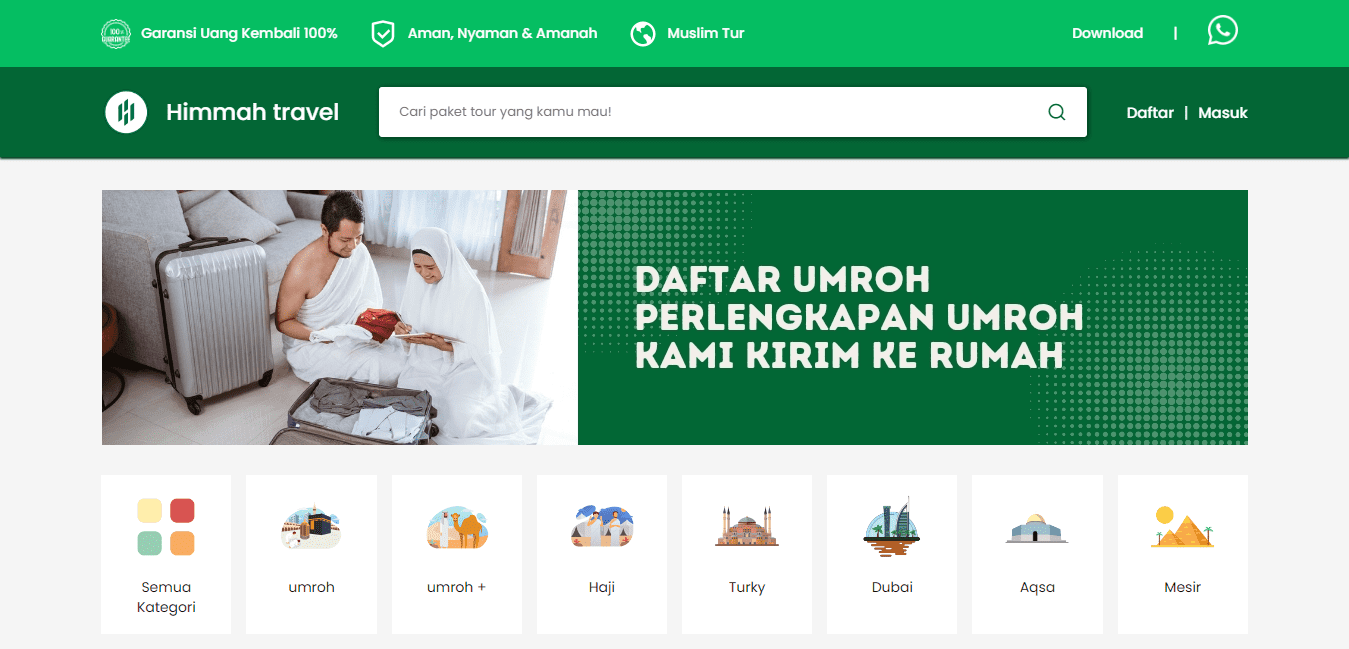Select the Semua Kategori grid icon

pyautogui.click(x=166, y=527)
